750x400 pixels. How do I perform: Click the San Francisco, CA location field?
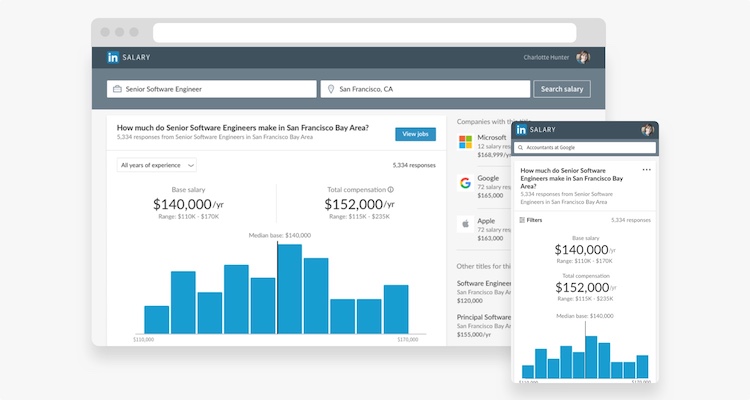[427, 89]
